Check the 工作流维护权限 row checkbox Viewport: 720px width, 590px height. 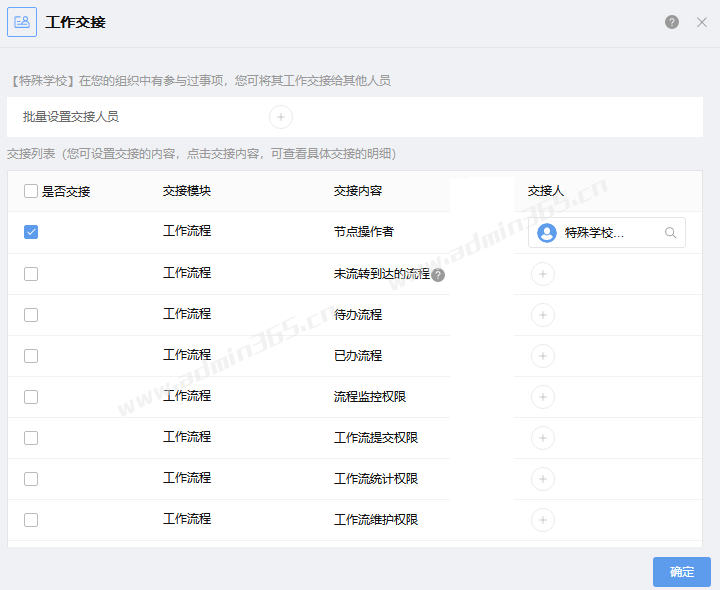(31, 520)
